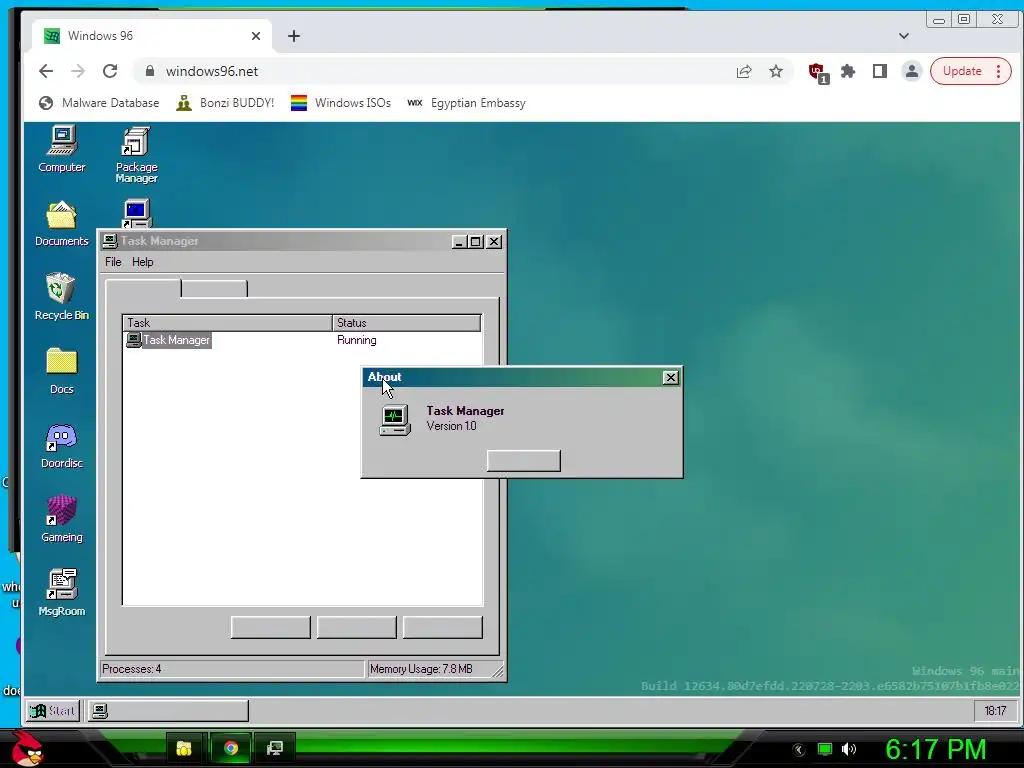Open the browser profile icon
The image size is (1024, 768).
912,71
